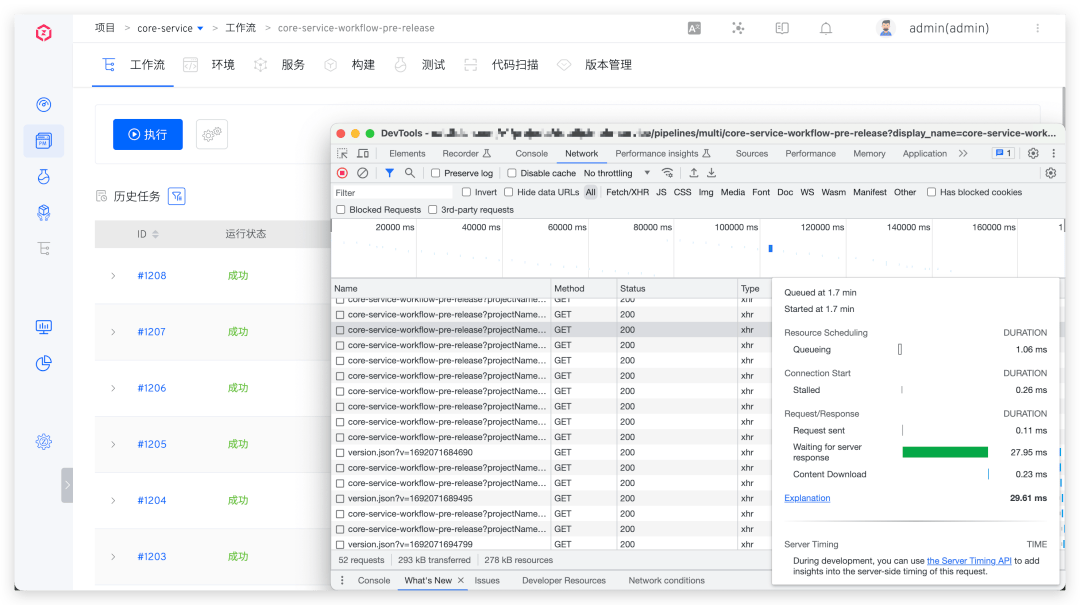Check Has blocked cookies
The image size is (1080, 605).
[x=931, y=192]
